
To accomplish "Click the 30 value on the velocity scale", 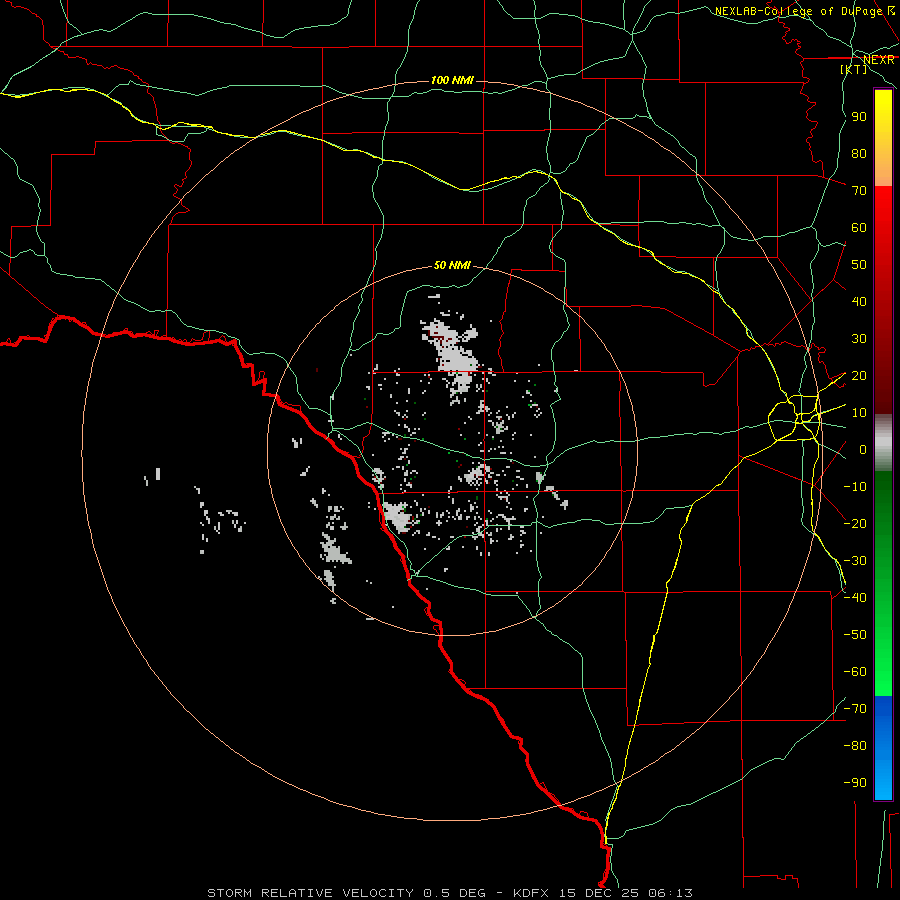I will 859,339.
